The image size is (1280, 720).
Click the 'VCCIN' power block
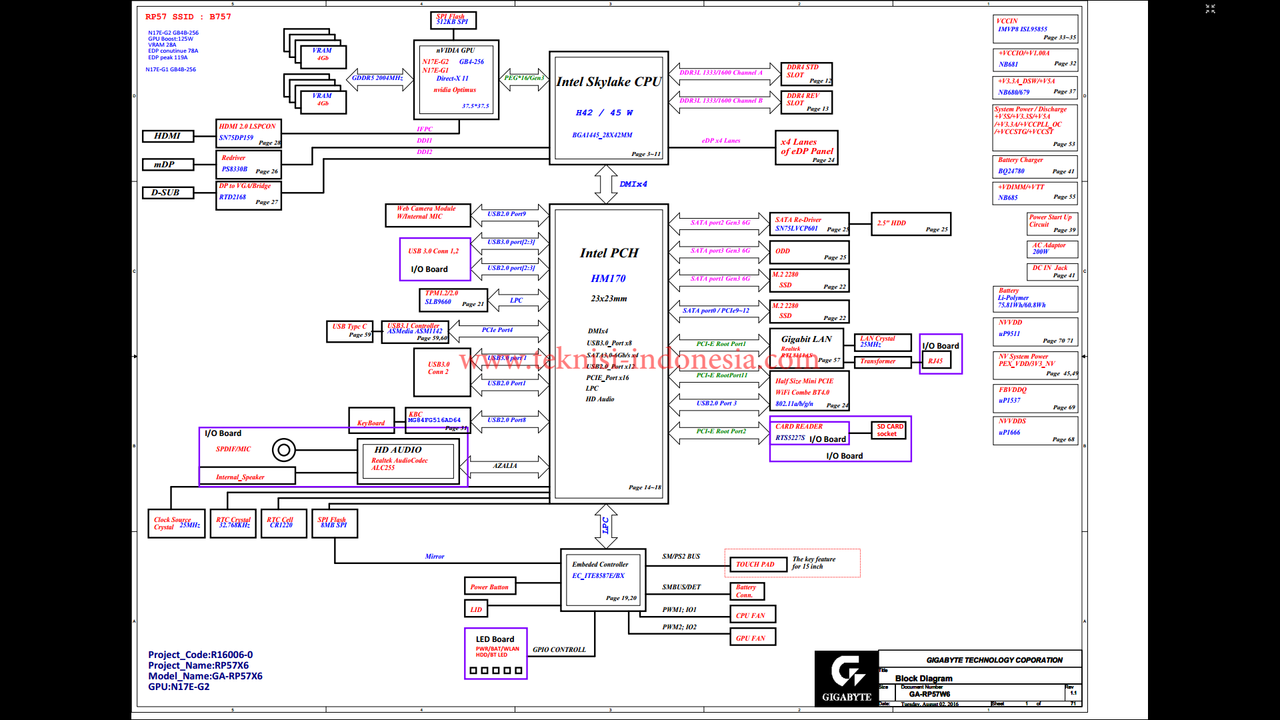point(1036,28)
